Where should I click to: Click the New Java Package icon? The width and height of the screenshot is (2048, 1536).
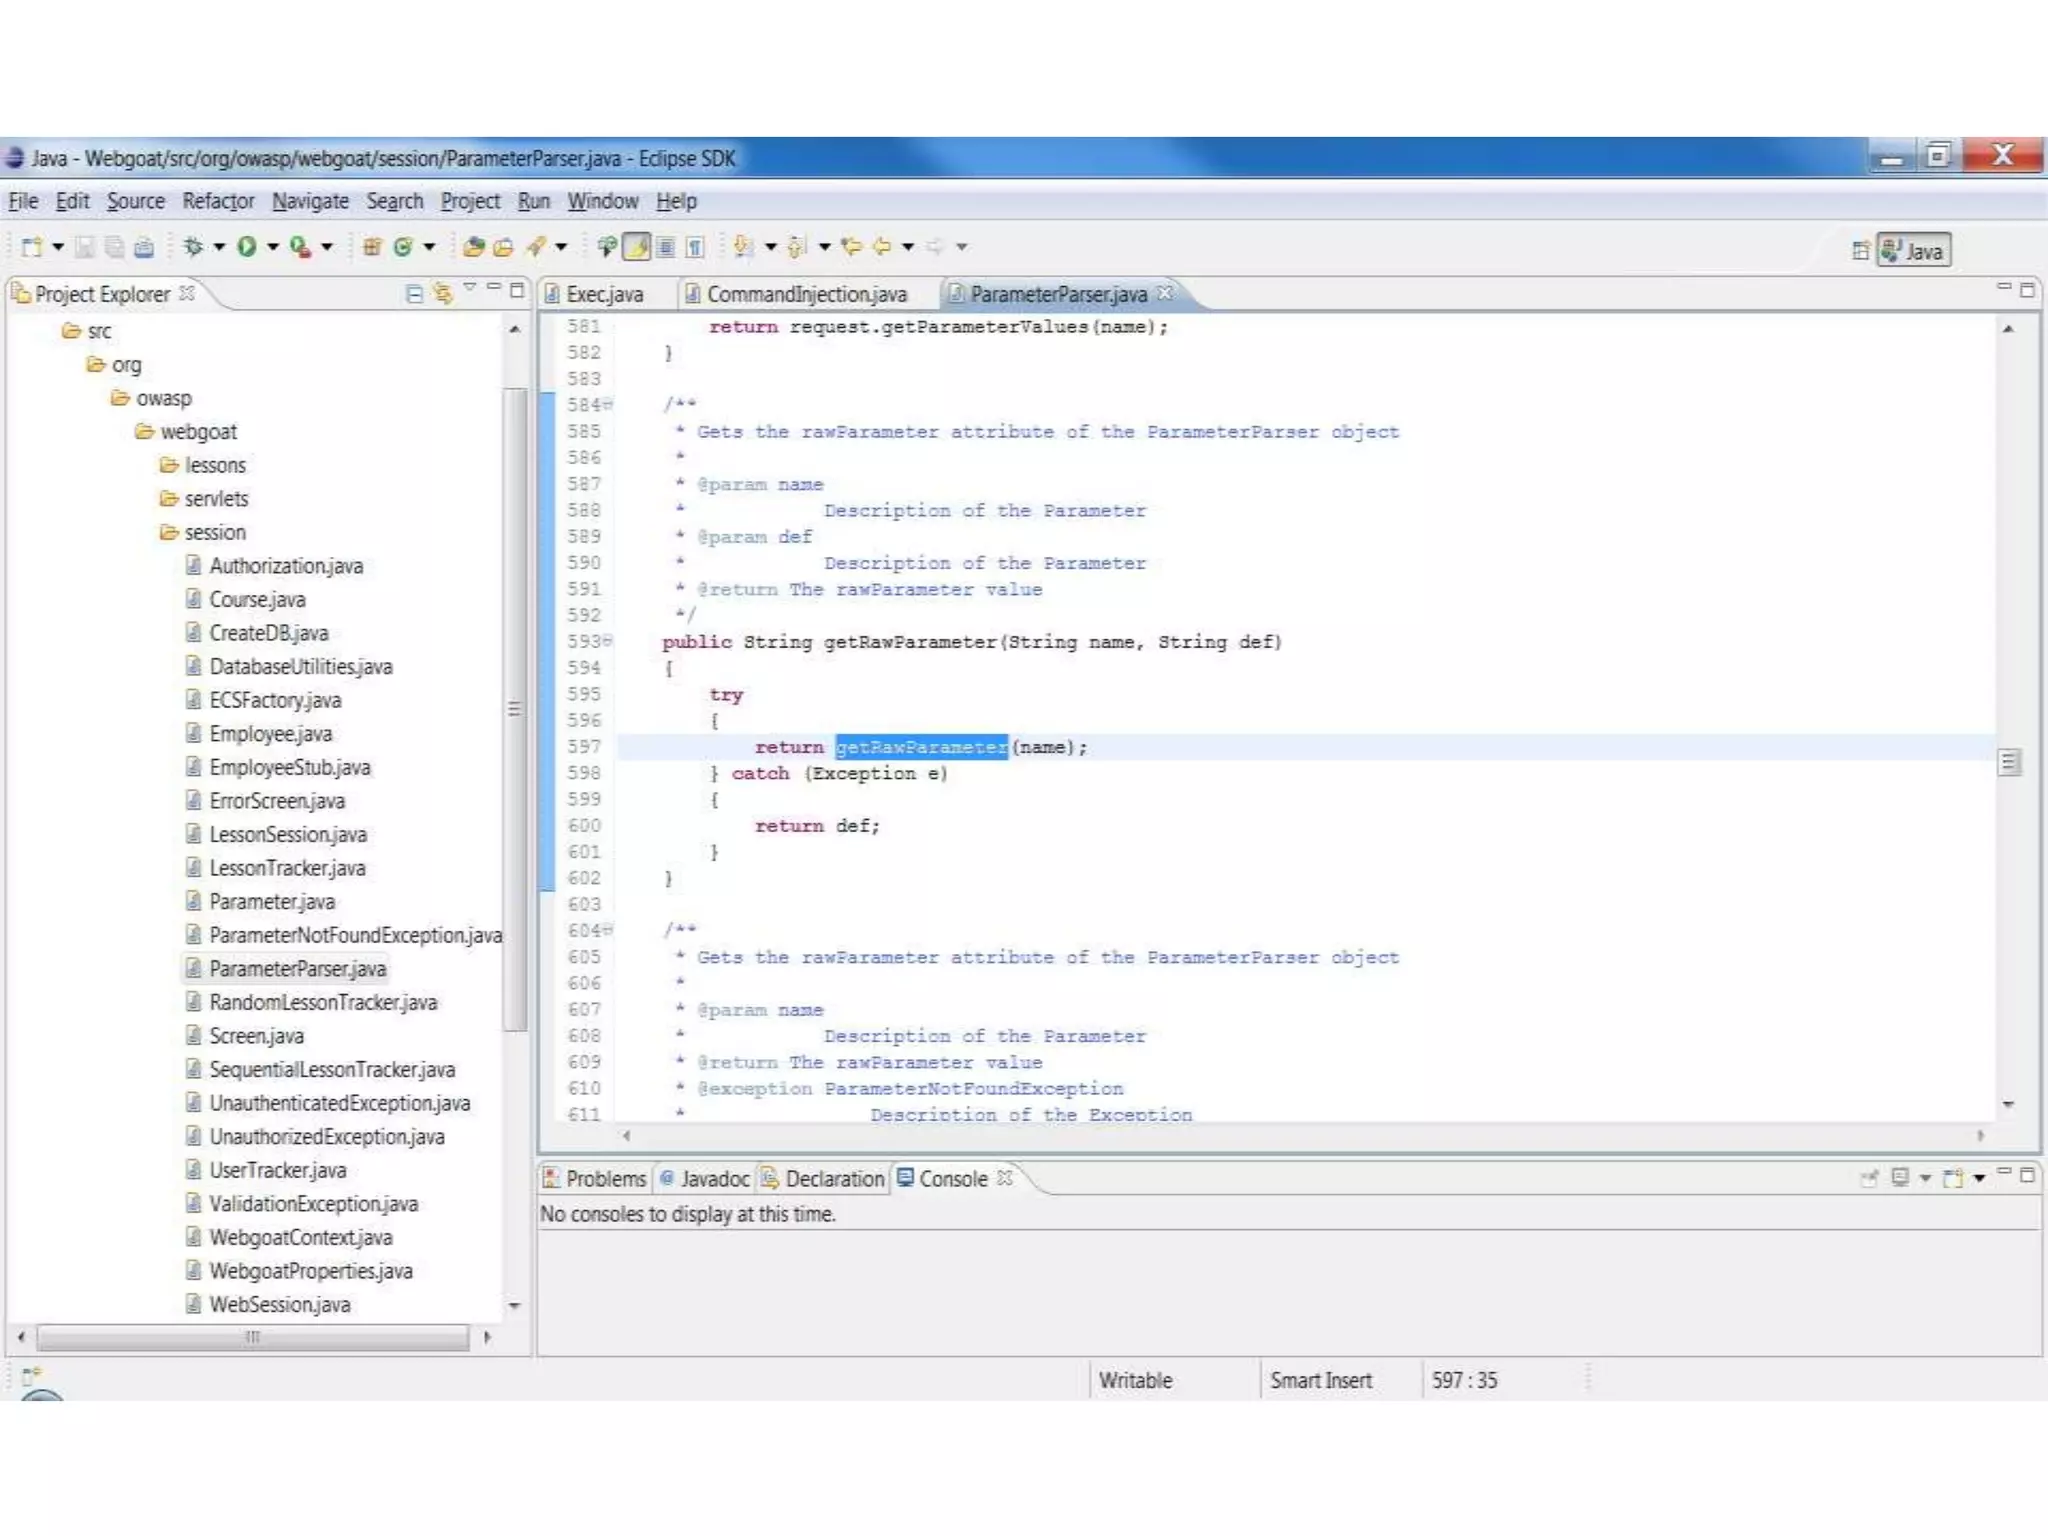click(371, 246)
